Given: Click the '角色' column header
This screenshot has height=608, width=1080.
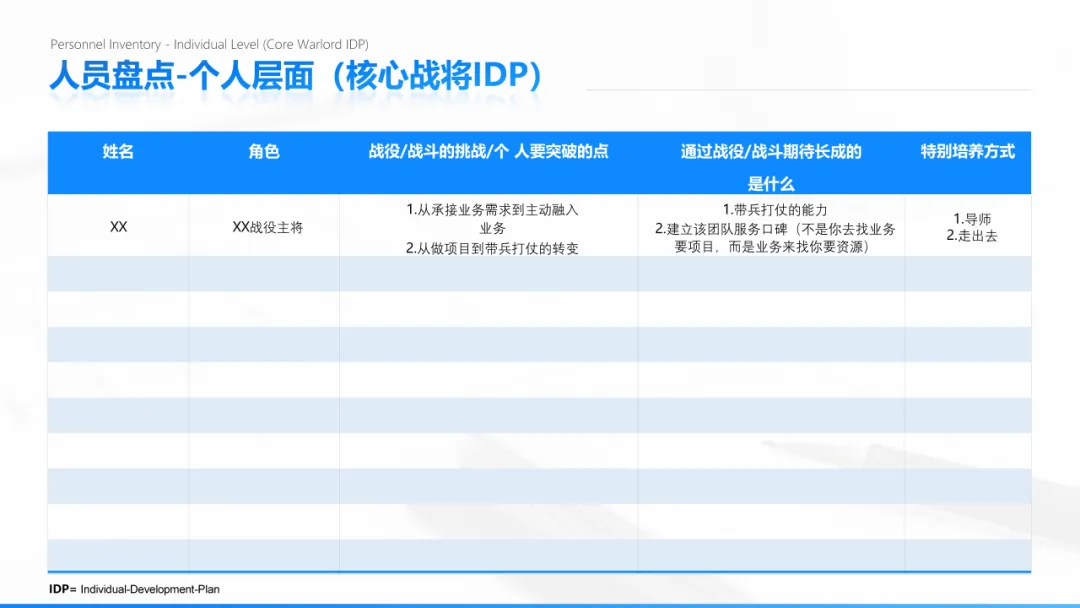Looking at the screenshot, I should tap(264, 151).
